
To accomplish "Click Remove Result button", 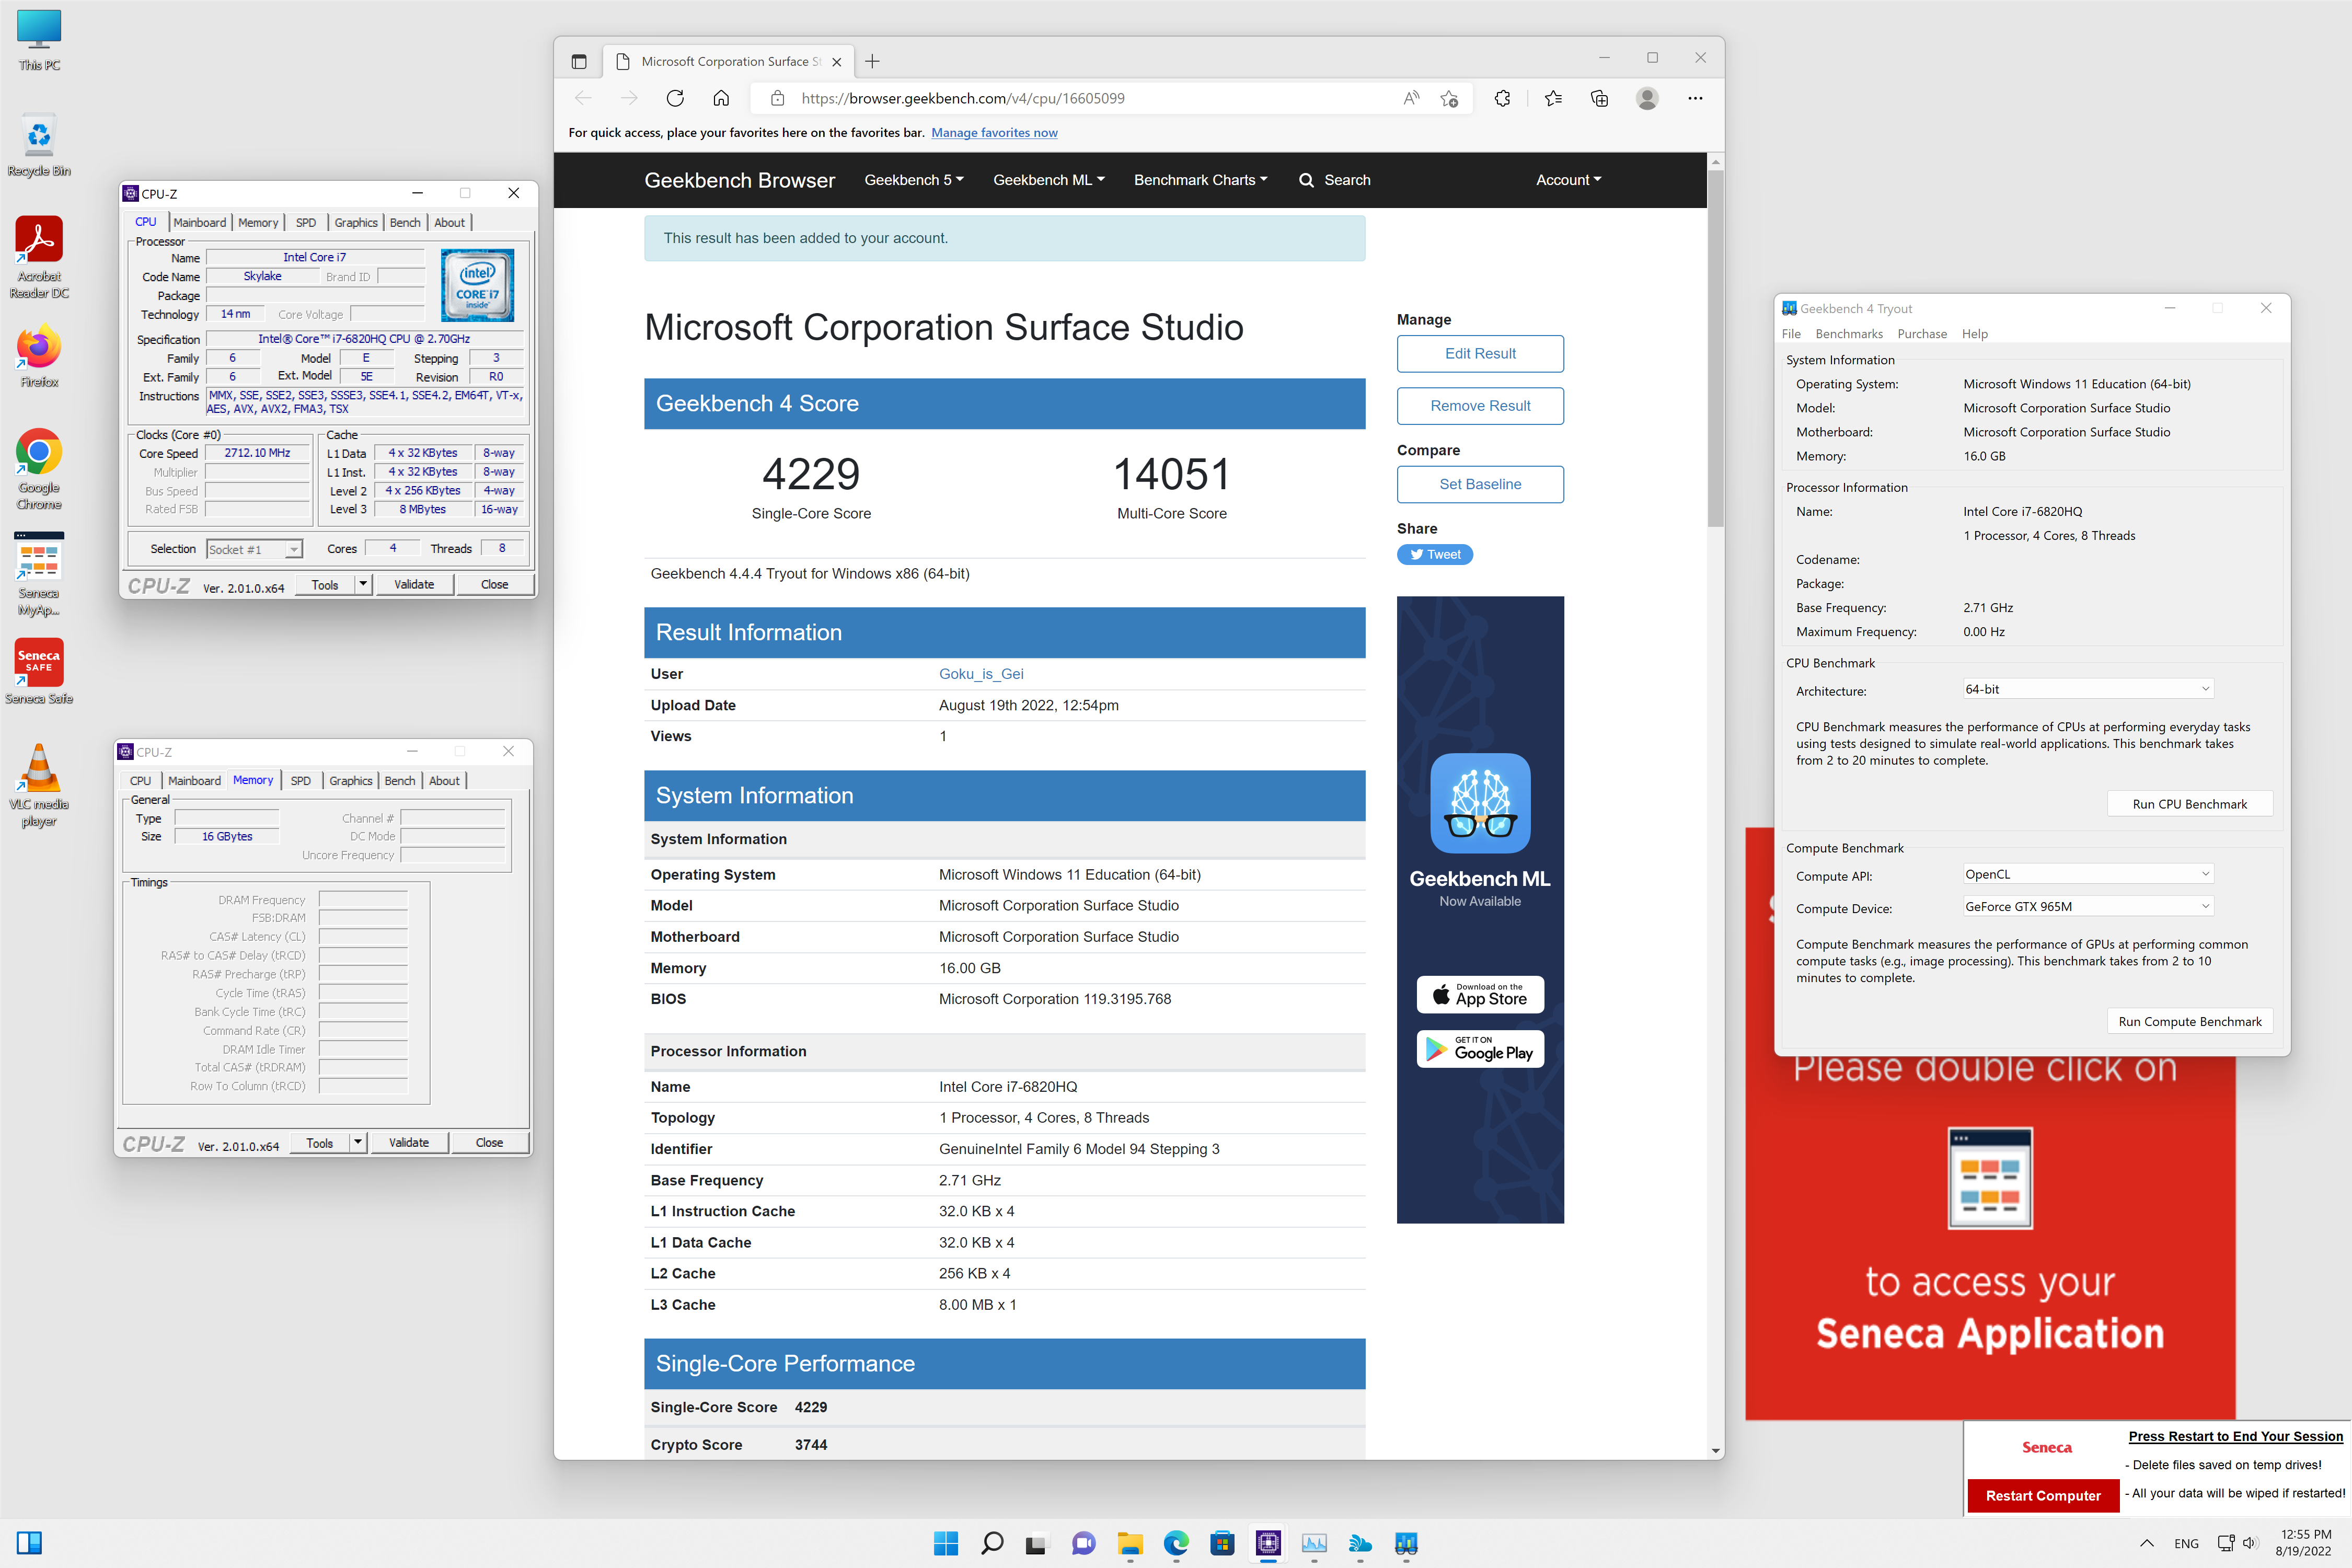I will tap(1480, 405).
